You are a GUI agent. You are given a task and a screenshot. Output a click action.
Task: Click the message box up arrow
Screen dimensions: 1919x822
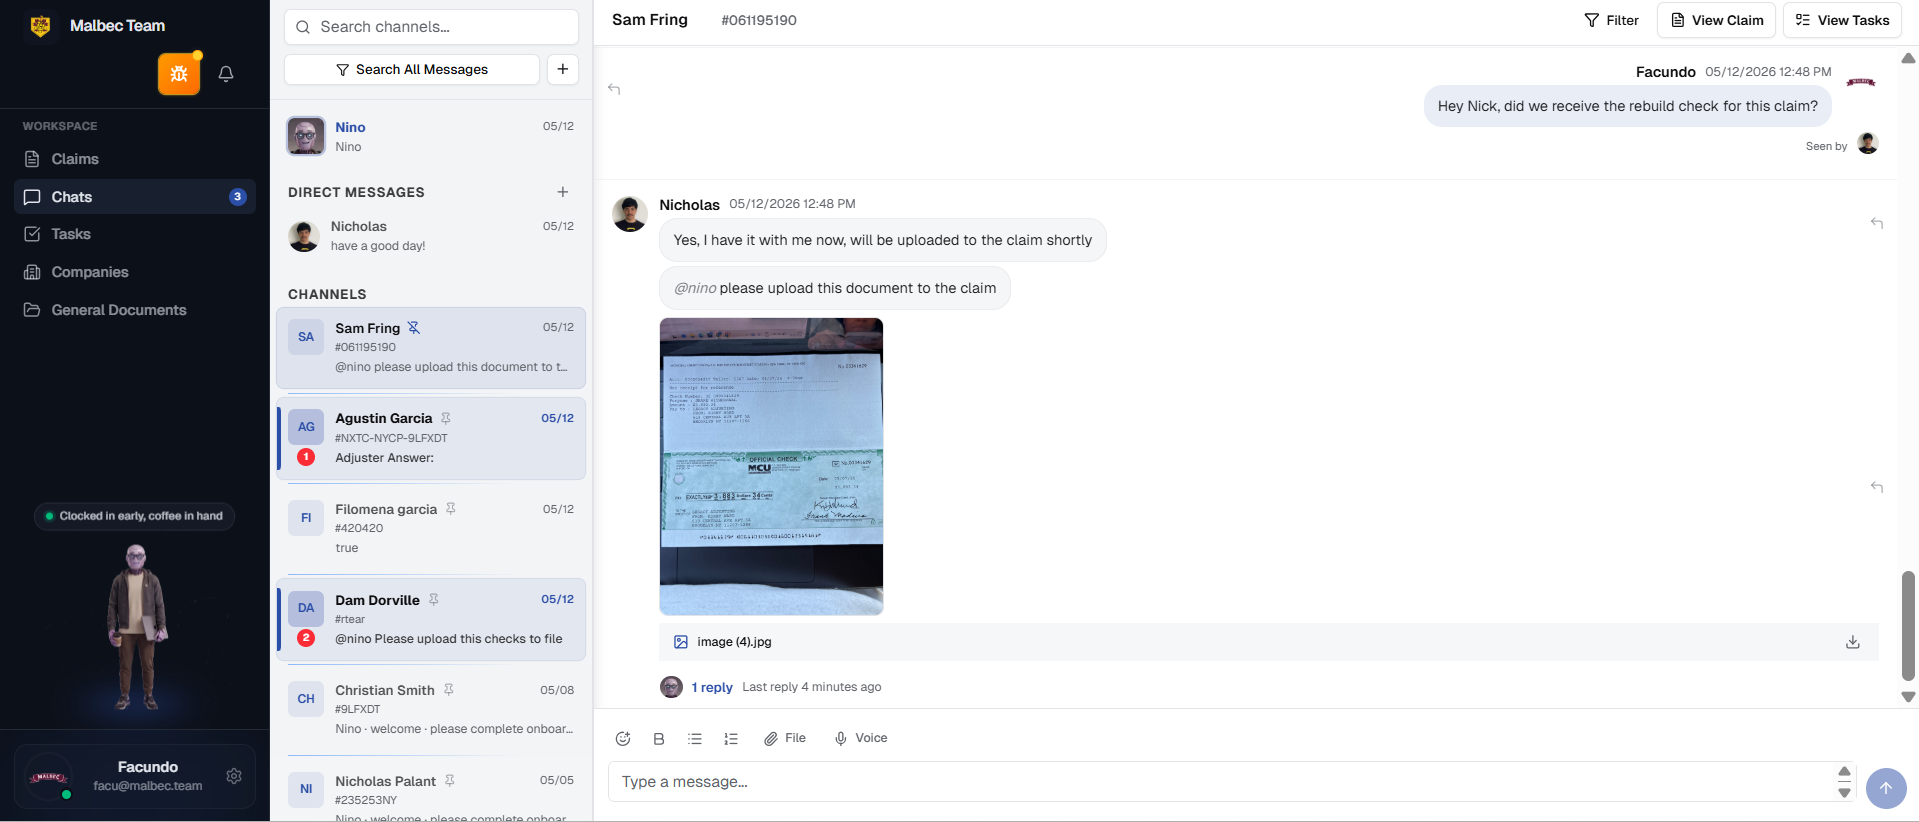(x=1844, y=771)
